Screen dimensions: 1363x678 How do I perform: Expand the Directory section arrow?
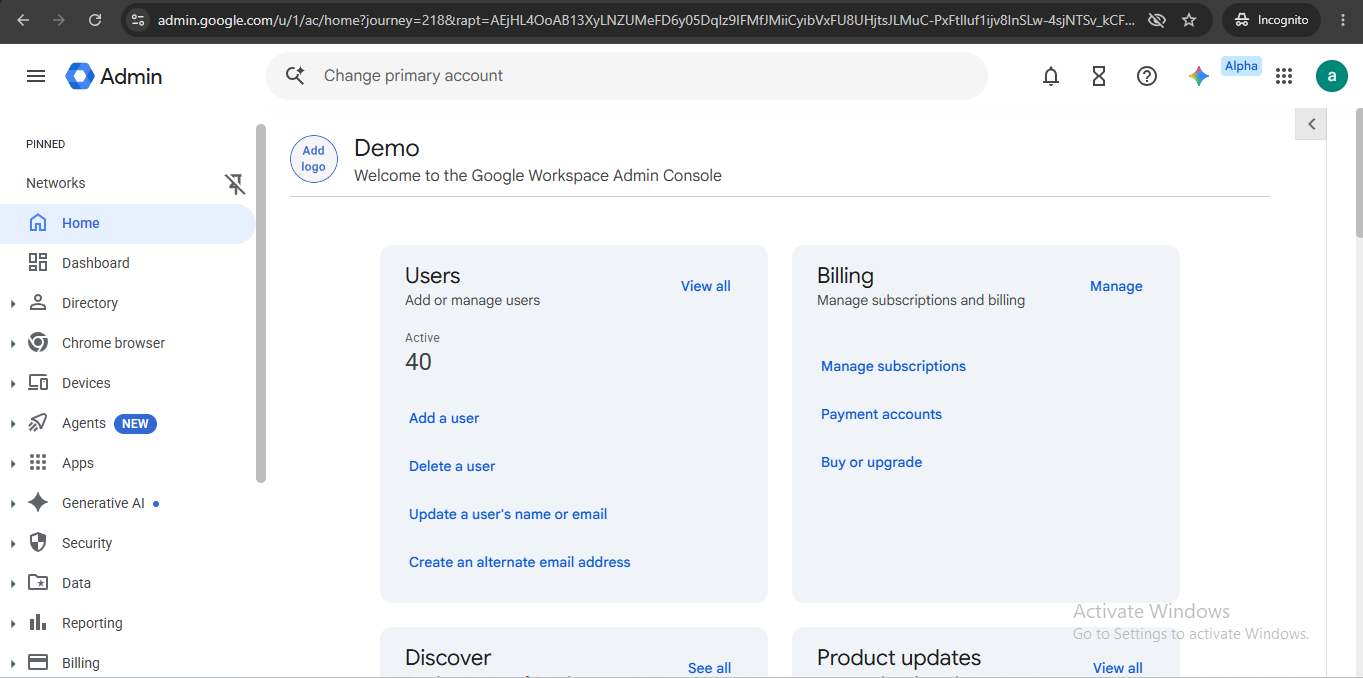pos(12,304)
